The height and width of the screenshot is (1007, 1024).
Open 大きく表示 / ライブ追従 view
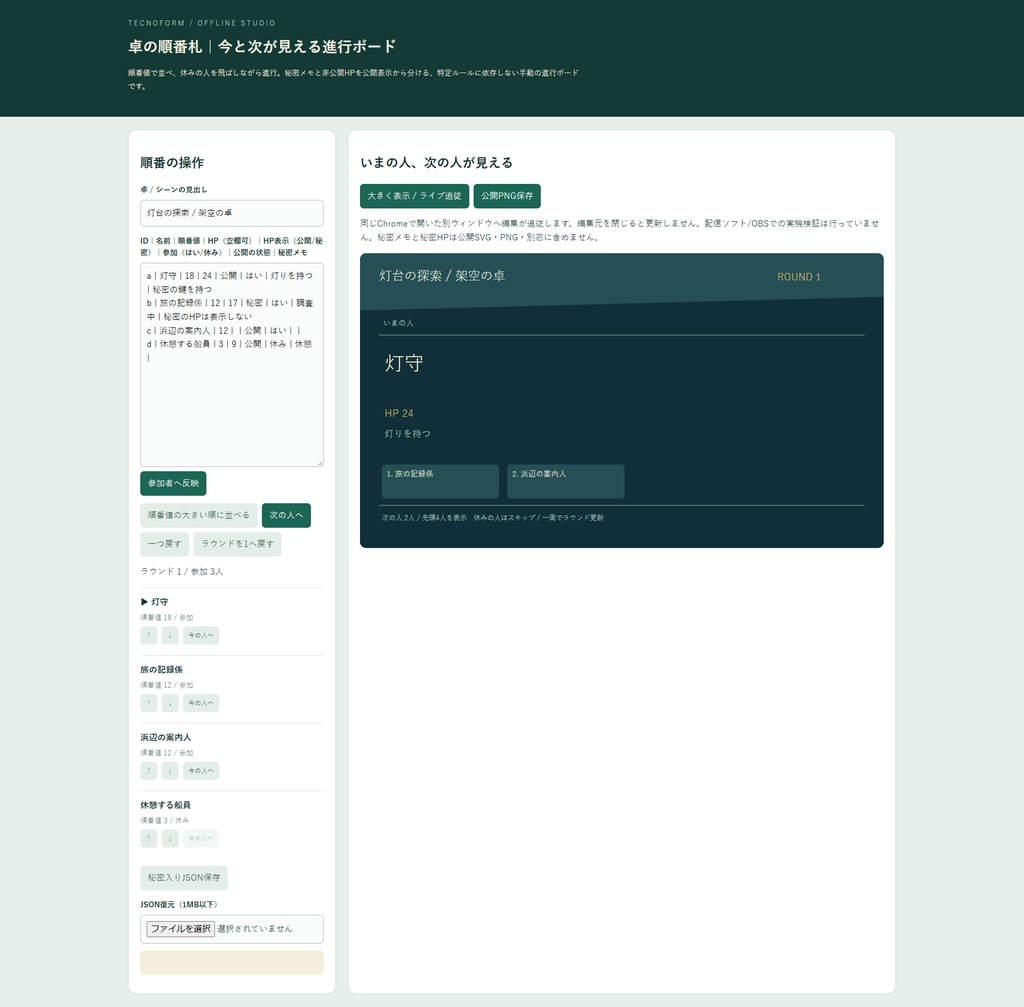415,196
